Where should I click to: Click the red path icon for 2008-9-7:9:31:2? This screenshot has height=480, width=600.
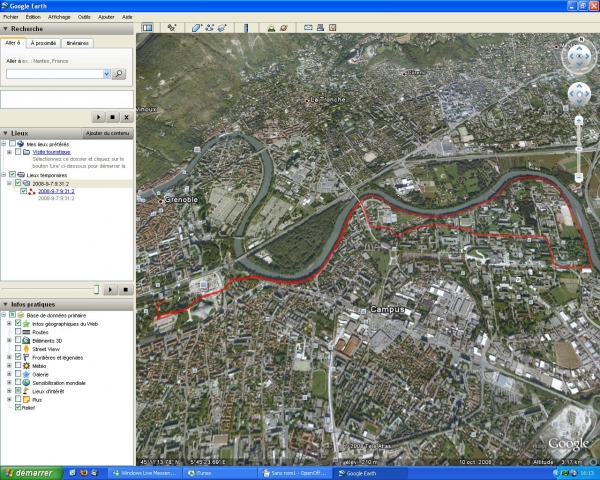pyautogui.click(x=32, y=191)
